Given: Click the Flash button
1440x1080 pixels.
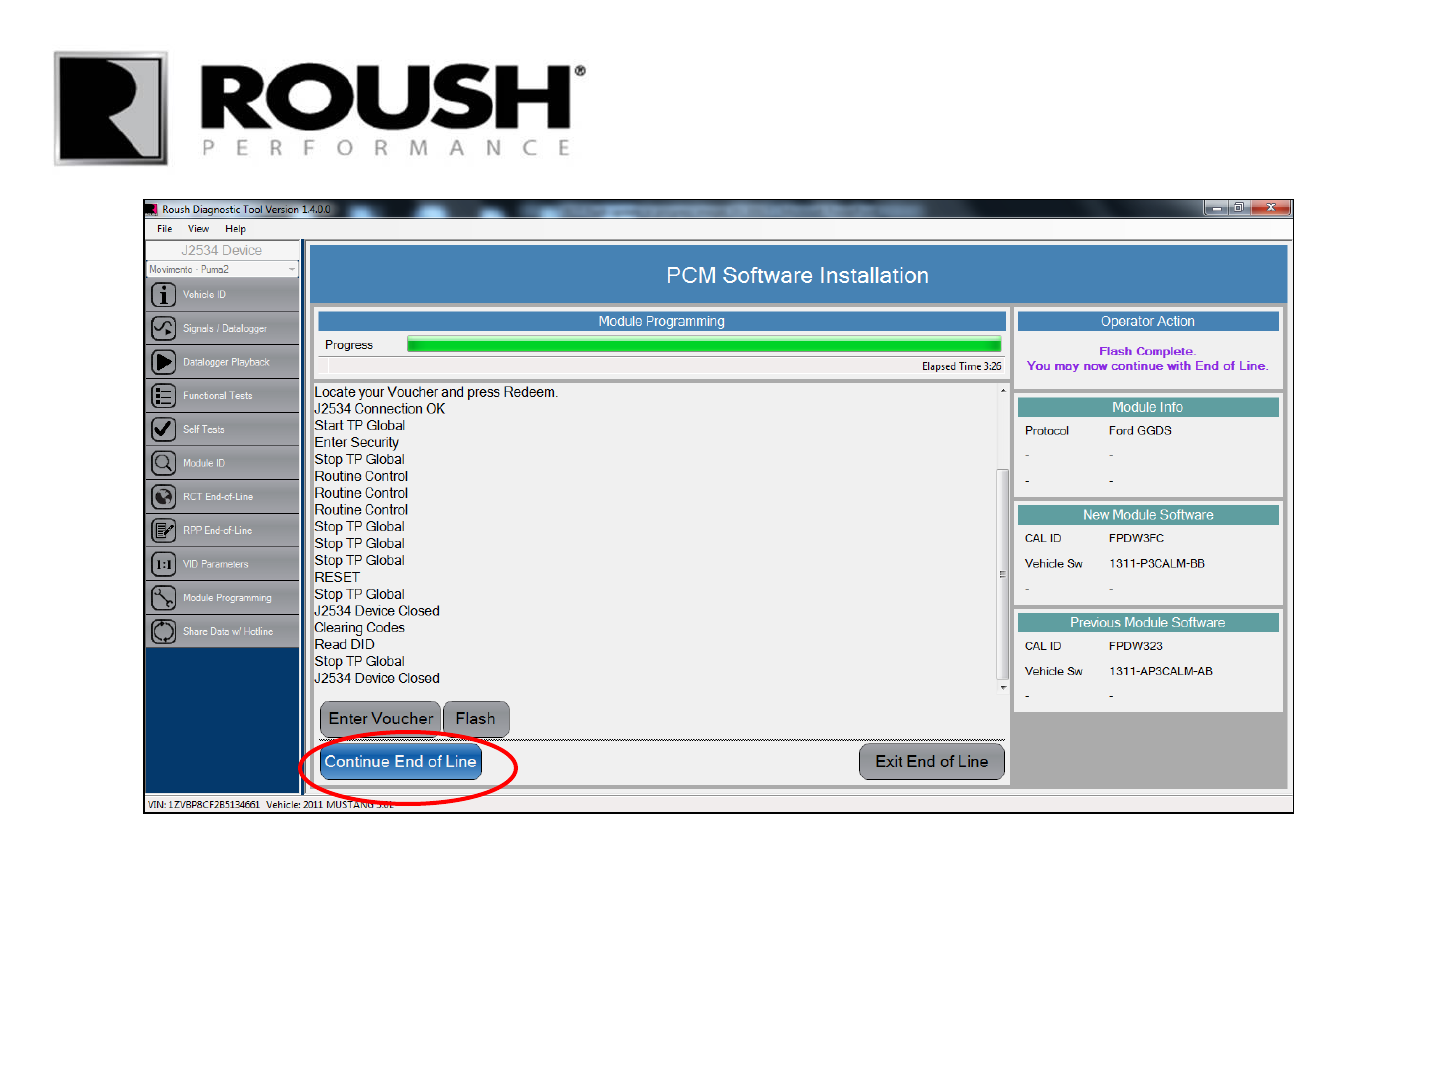Looking at the screenshot, I should tap(476, 718).
